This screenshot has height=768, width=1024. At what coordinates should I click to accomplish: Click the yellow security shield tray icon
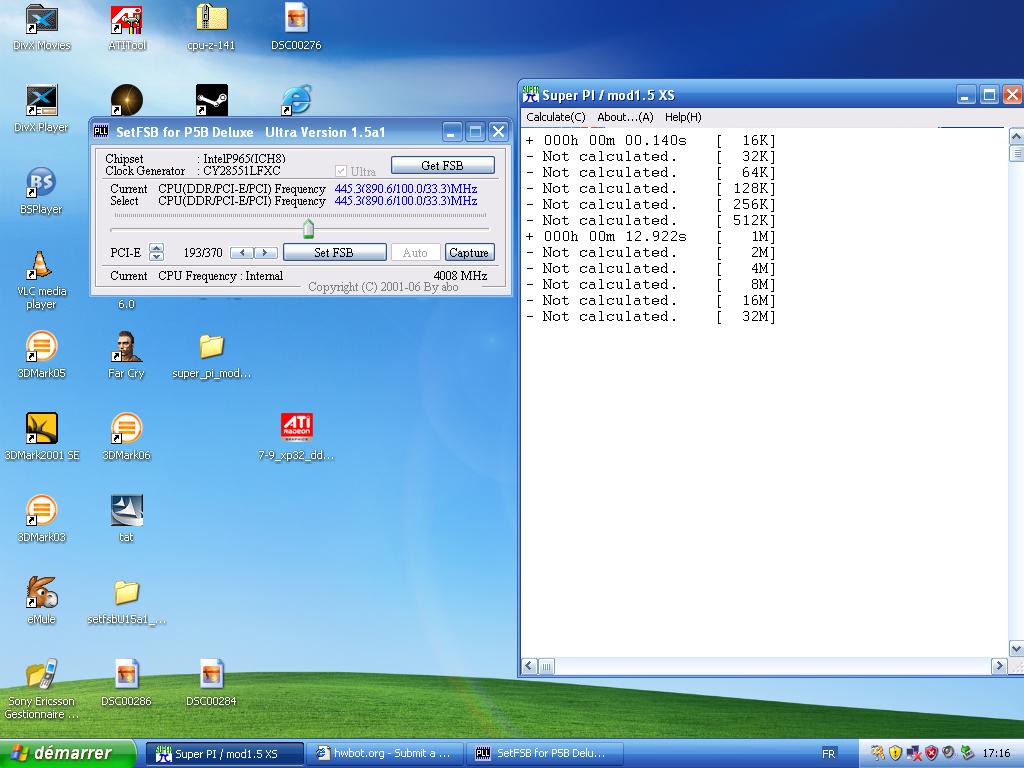895,753
